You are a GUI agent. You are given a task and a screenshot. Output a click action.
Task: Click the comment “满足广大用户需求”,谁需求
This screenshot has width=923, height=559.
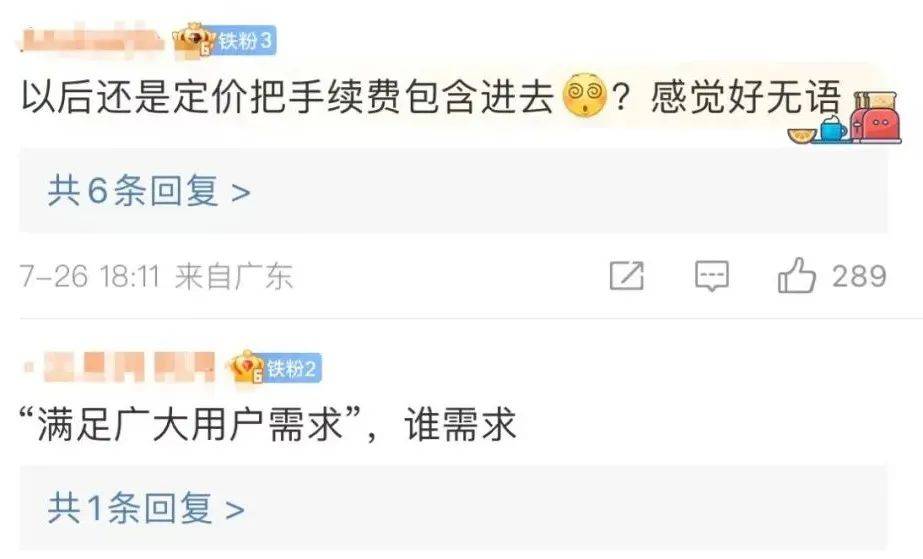pos(268,424)
